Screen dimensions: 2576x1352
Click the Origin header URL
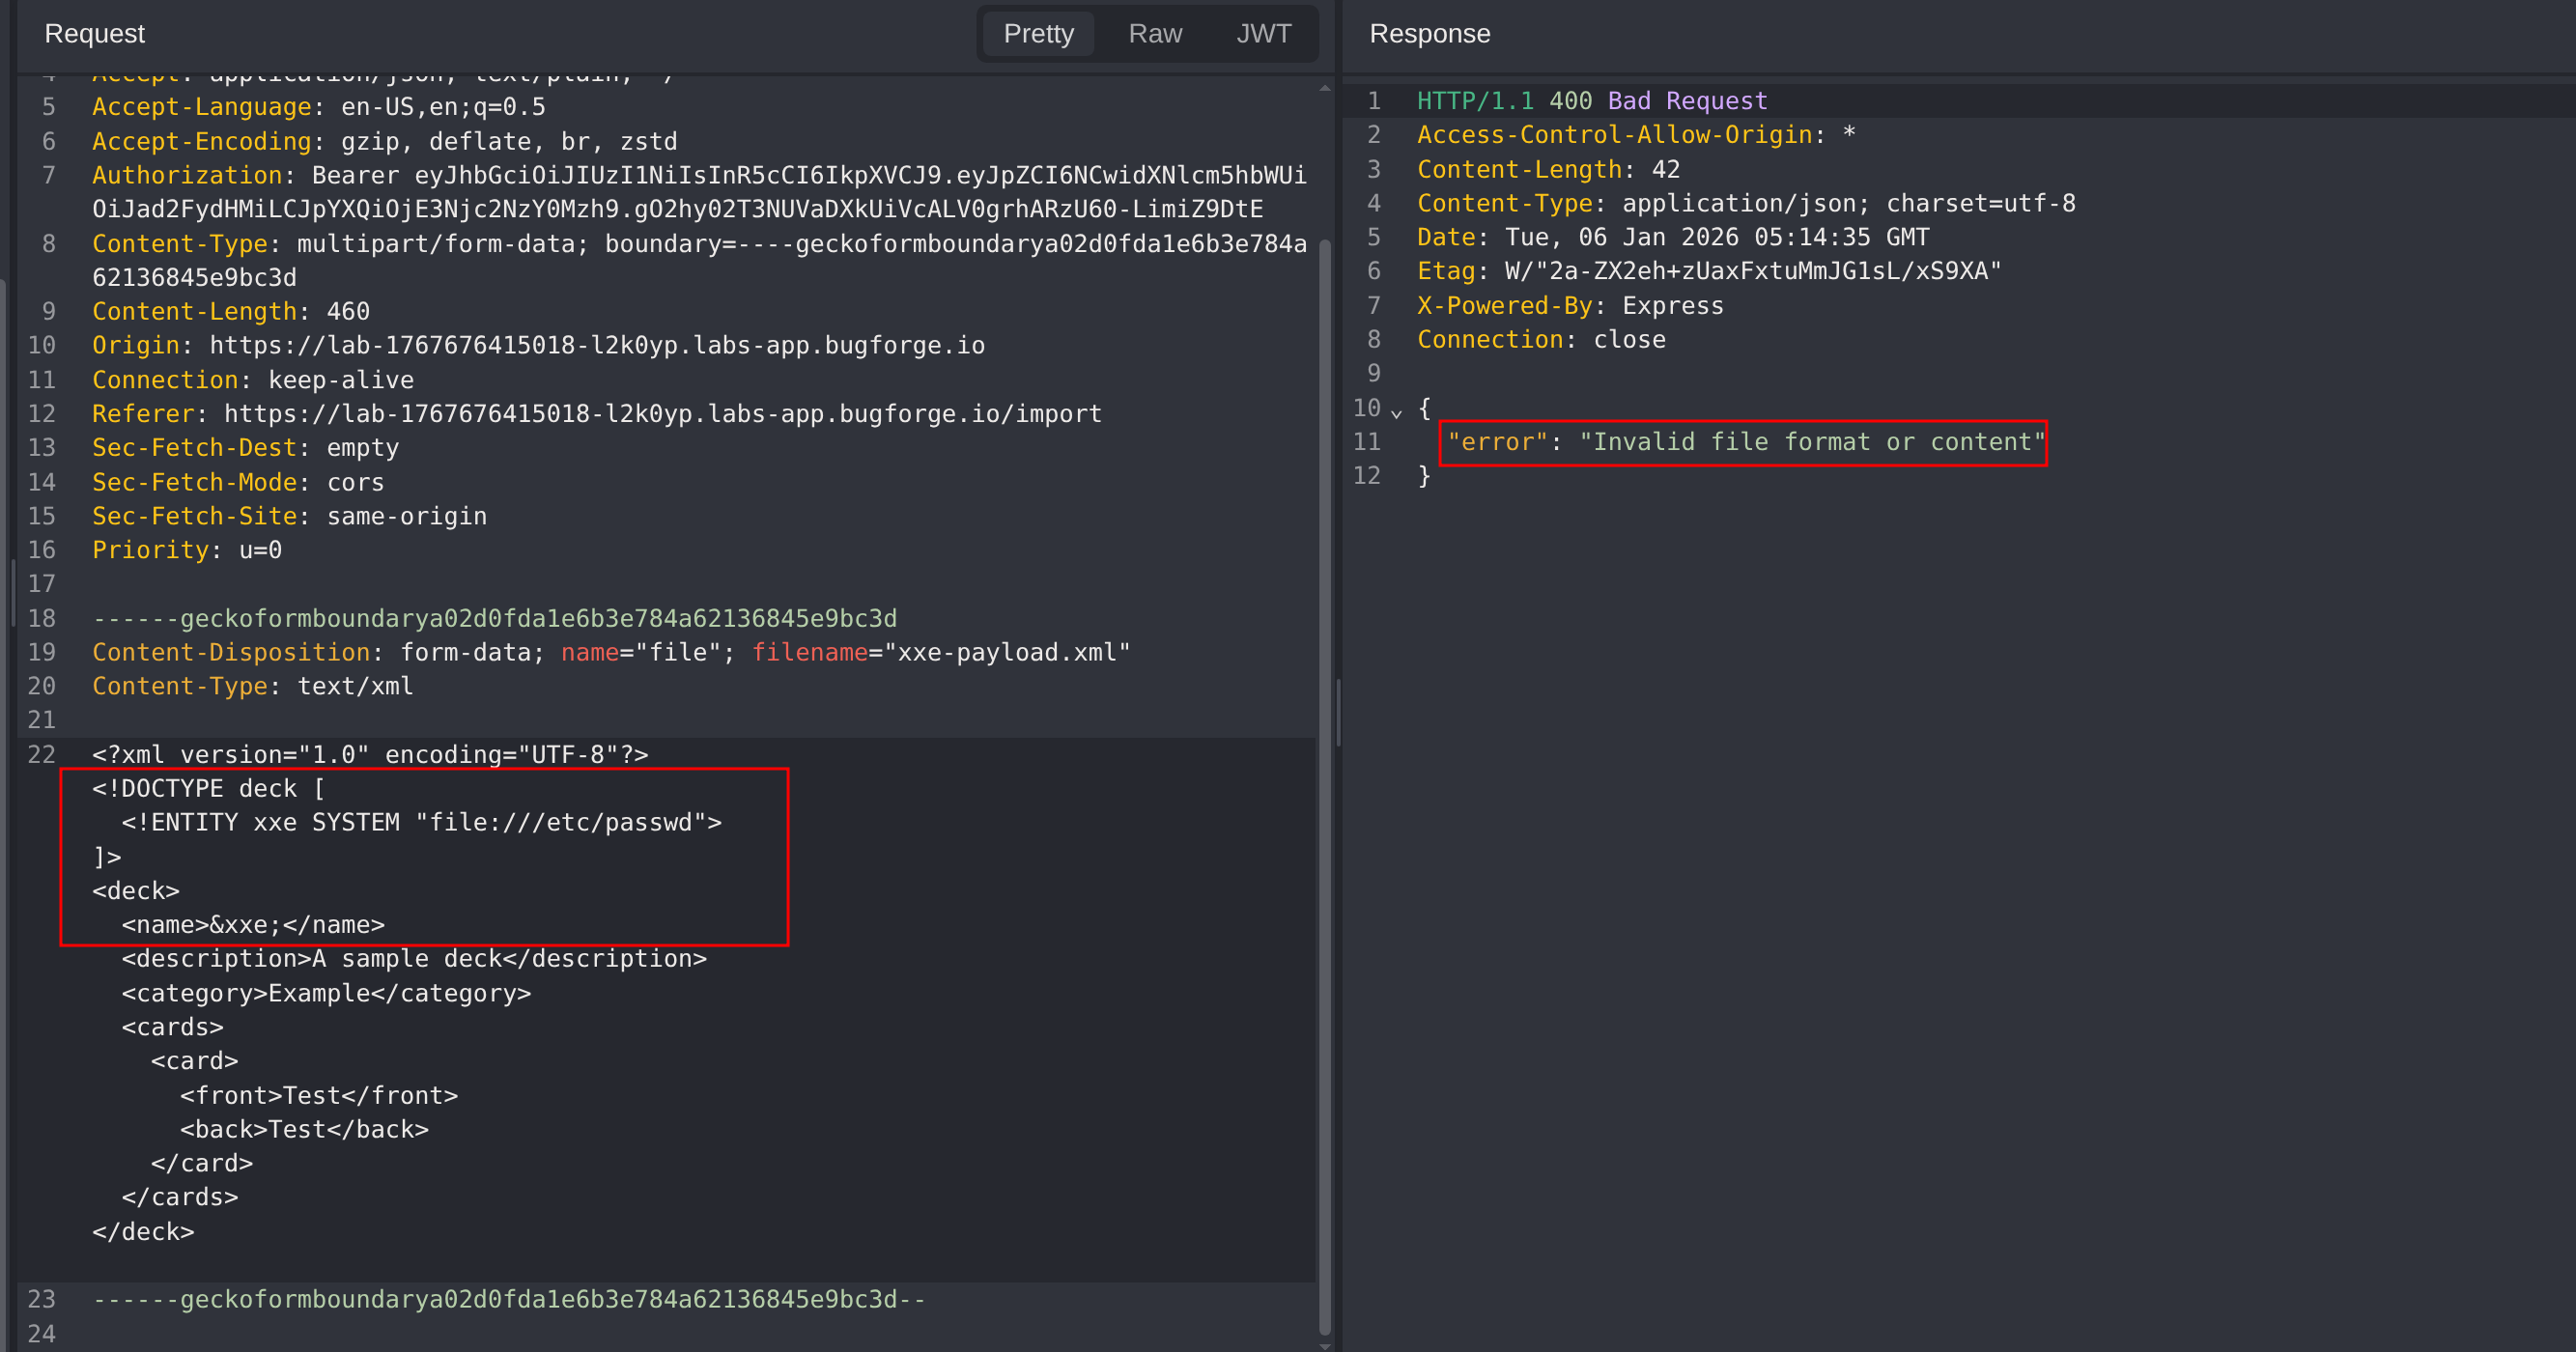[x=597, y=346]
